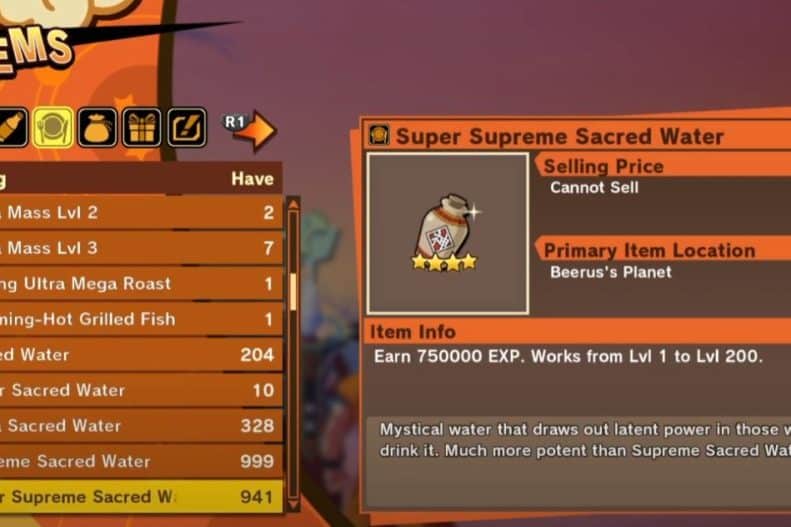
Task: Select the Mass Lvl 2 item row
Action: tap(141, 212)
